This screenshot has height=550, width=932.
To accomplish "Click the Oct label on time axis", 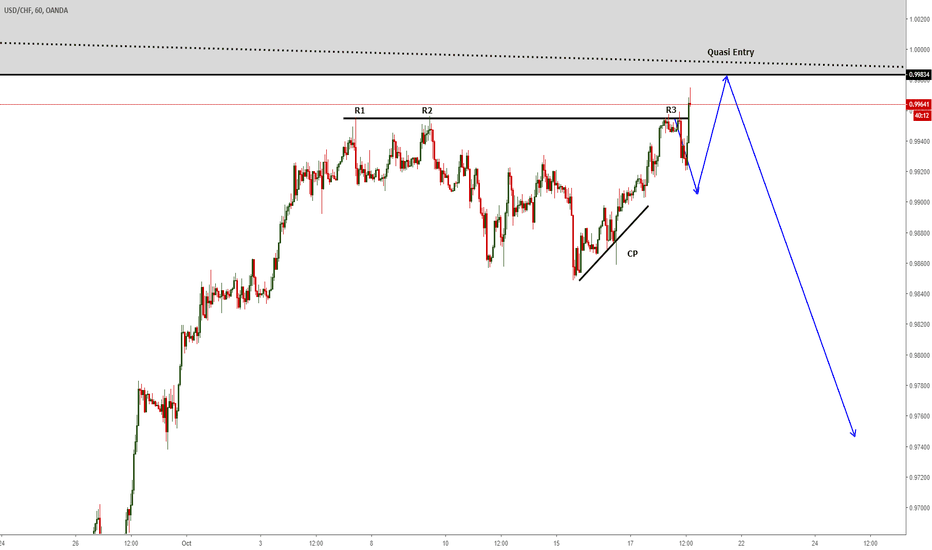I will coord(187,543).
